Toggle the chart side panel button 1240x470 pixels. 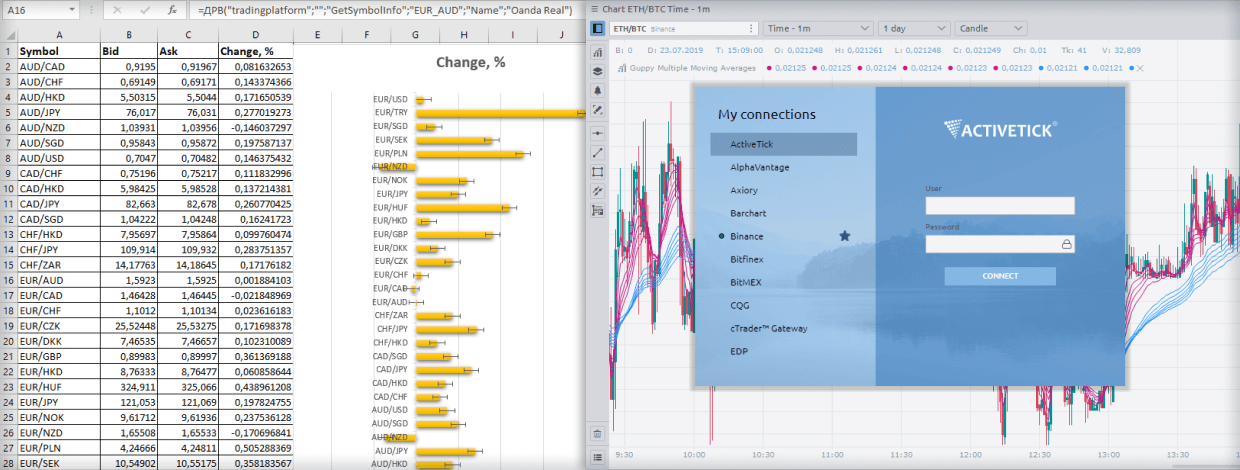[597, 28]
